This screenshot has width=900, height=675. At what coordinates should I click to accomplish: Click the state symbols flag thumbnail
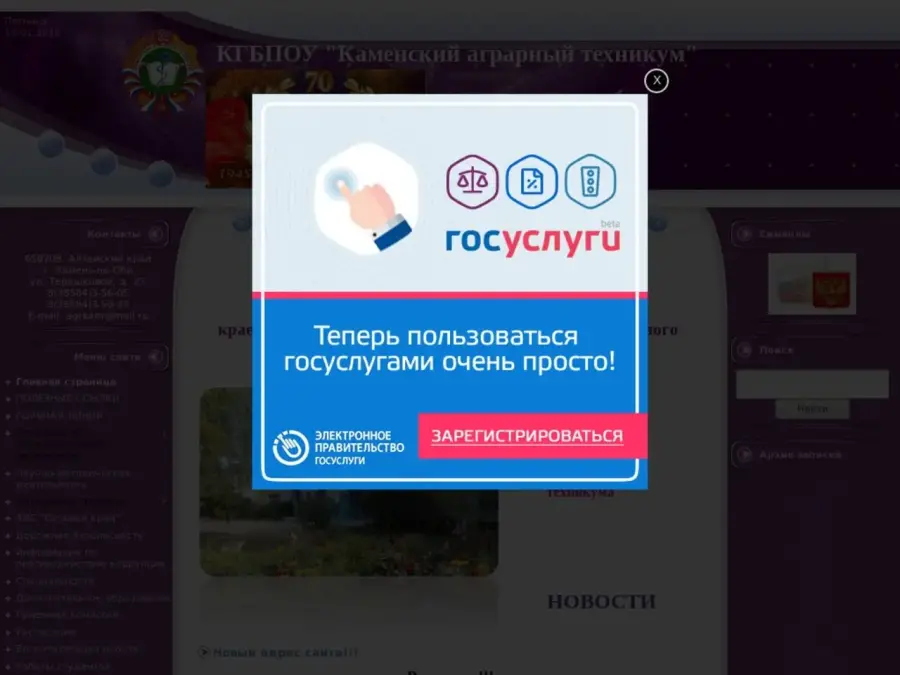click(812, 284)
